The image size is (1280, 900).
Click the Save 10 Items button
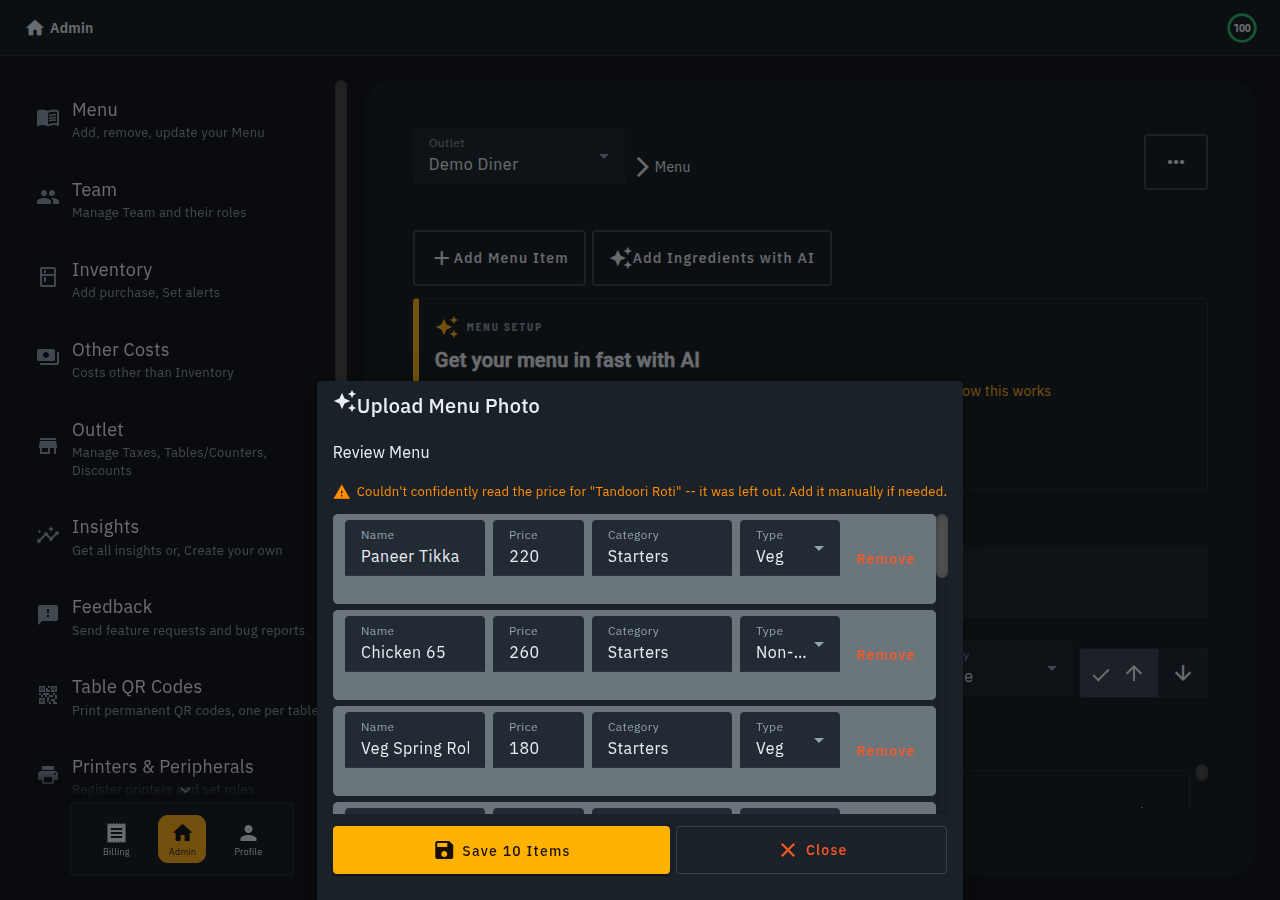pos(501,850)
